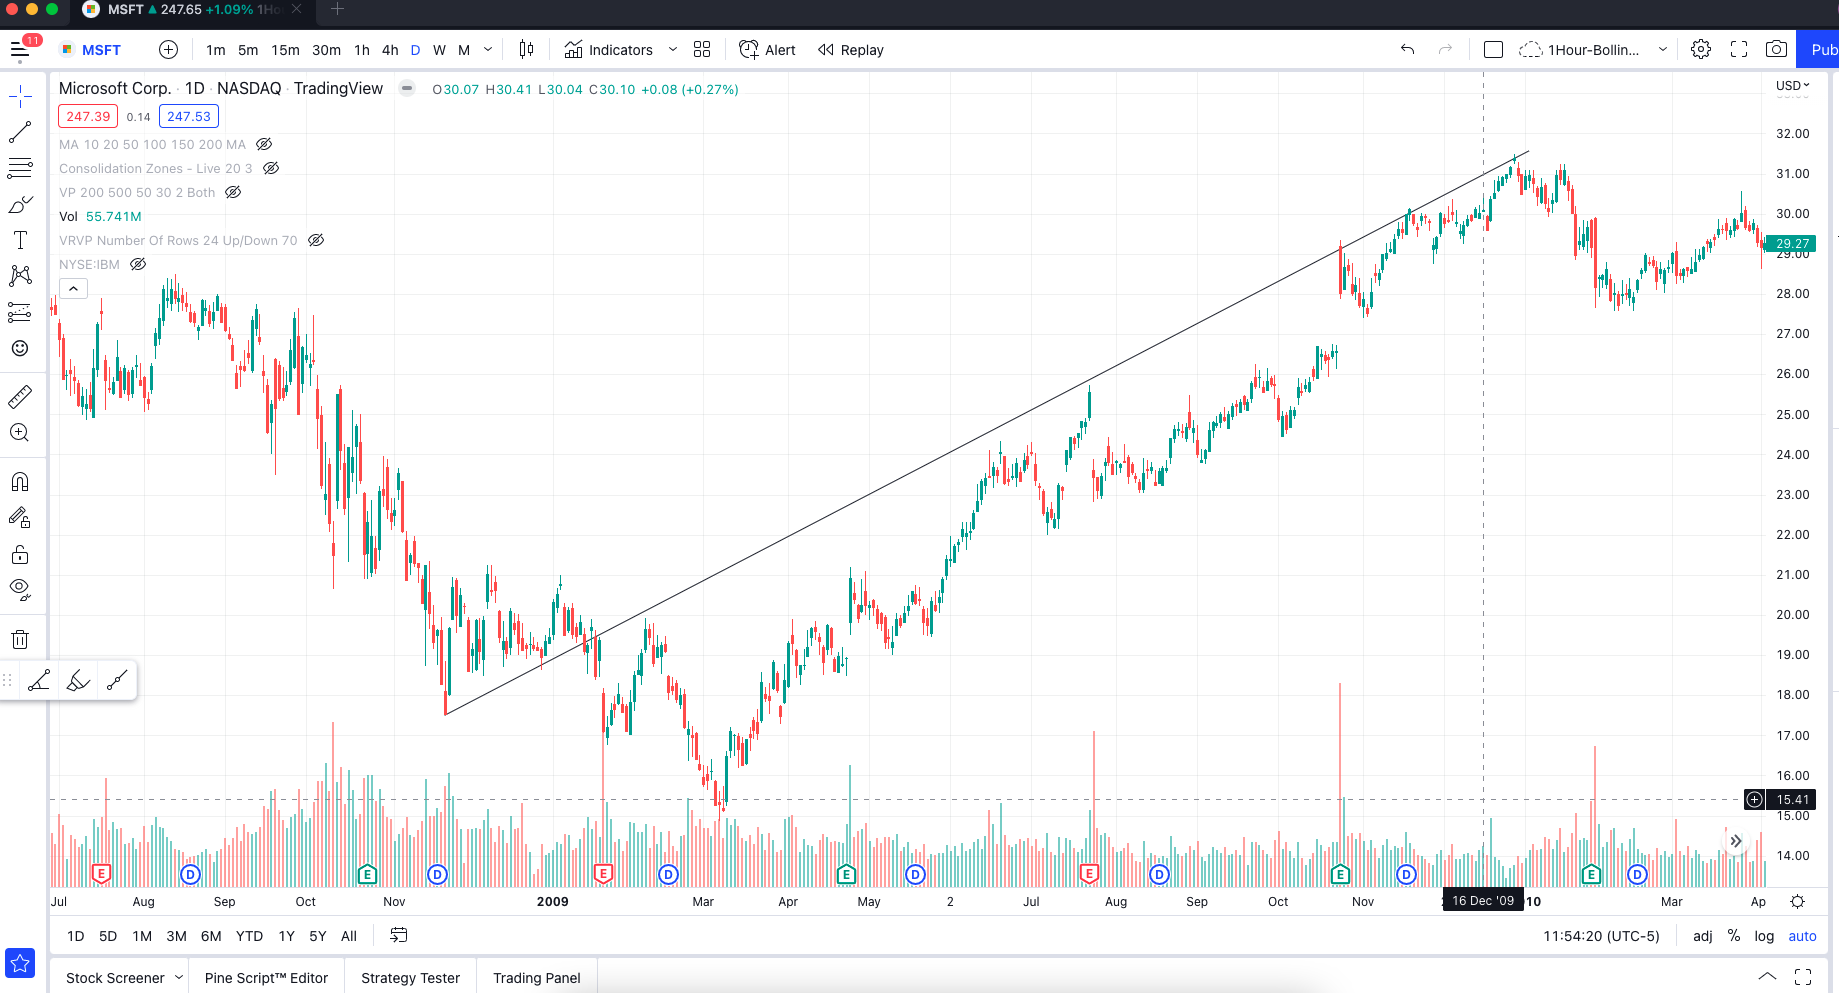The height and width of the screenshot is (993, 1839).
Task: Open the chart patterns tool
Action: pos(20,276)
